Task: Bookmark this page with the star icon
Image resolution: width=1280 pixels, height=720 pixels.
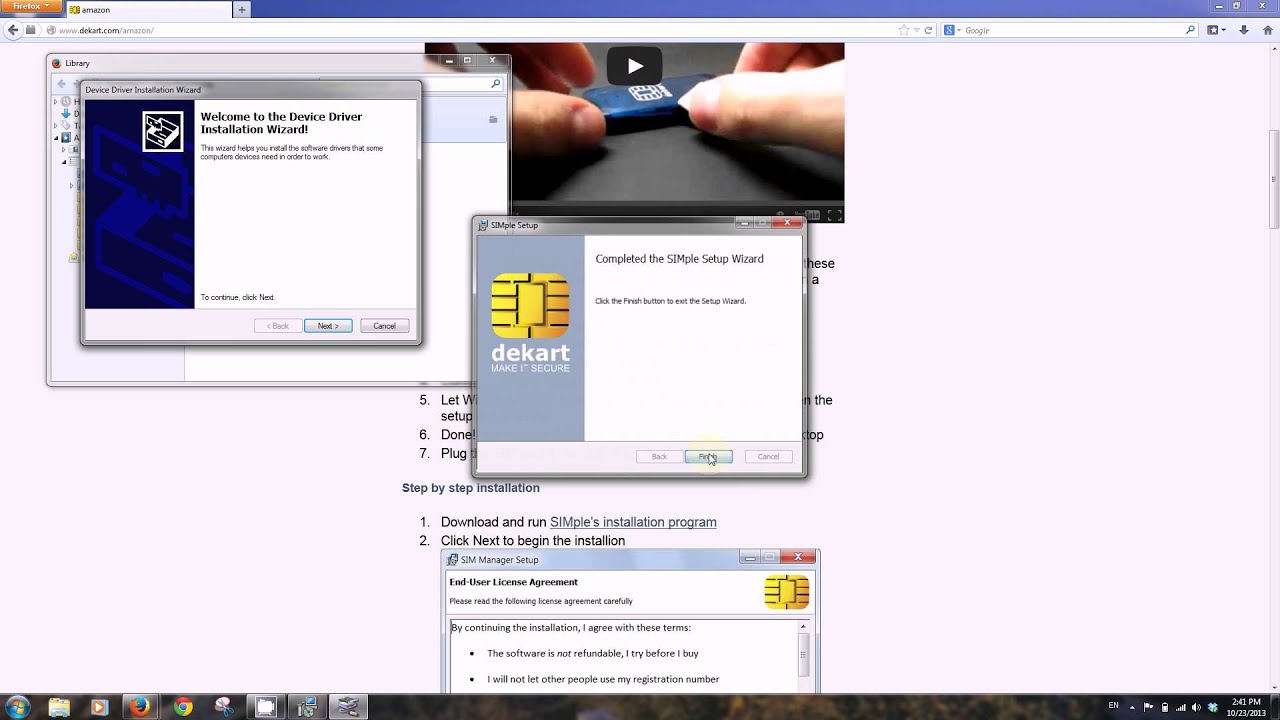Action: click(904, 30)
